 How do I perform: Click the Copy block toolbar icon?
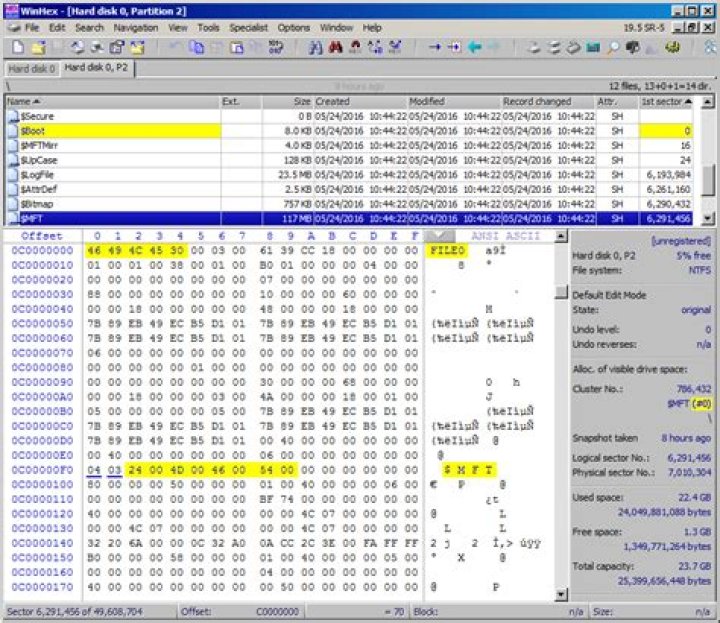point(196,47)
